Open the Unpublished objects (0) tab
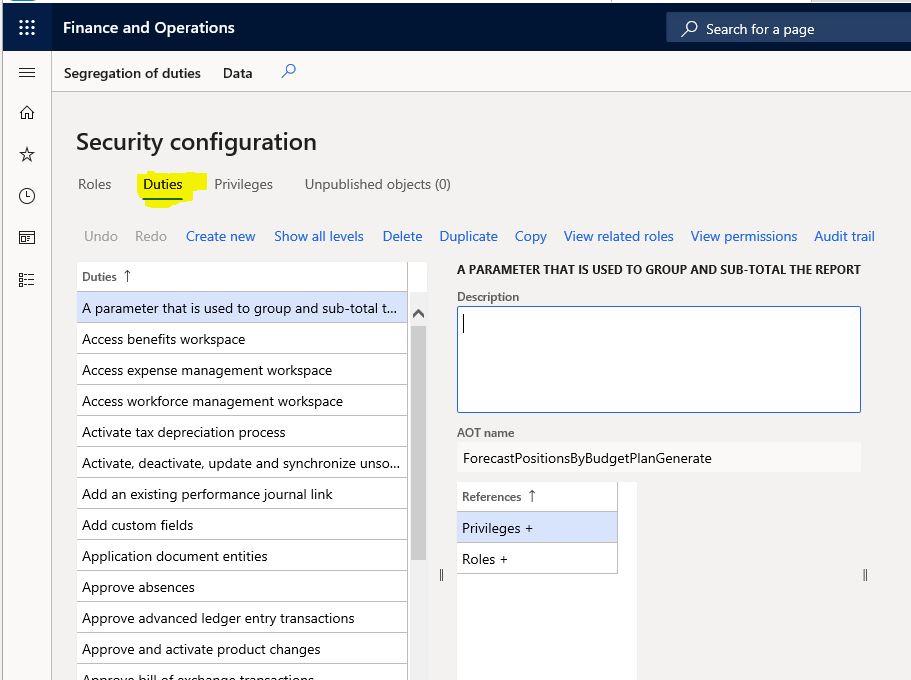The image size is (911, 680). [x=378, y=184]
